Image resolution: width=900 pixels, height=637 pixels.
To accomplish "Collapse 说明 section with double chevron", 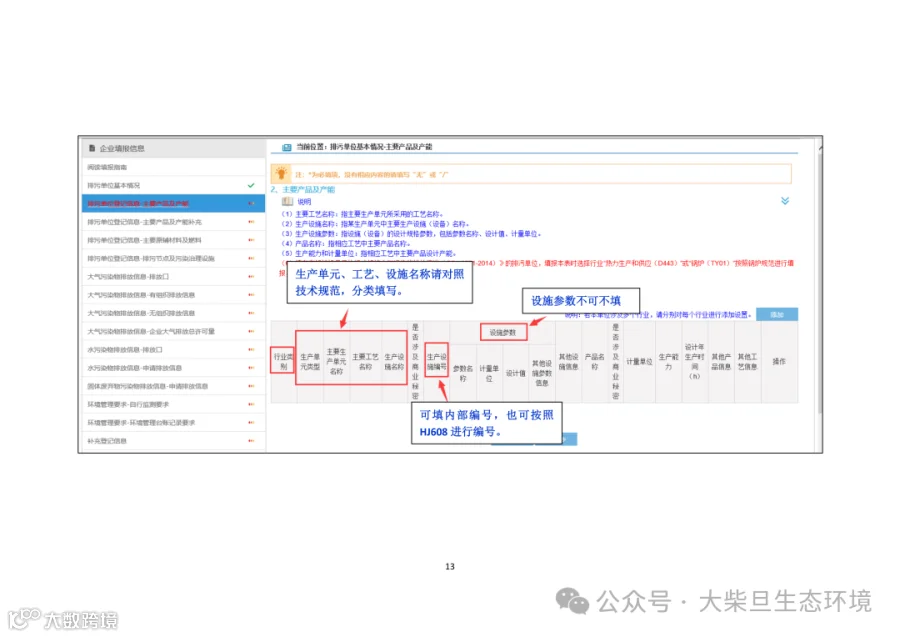I will (x=785, y=201).
